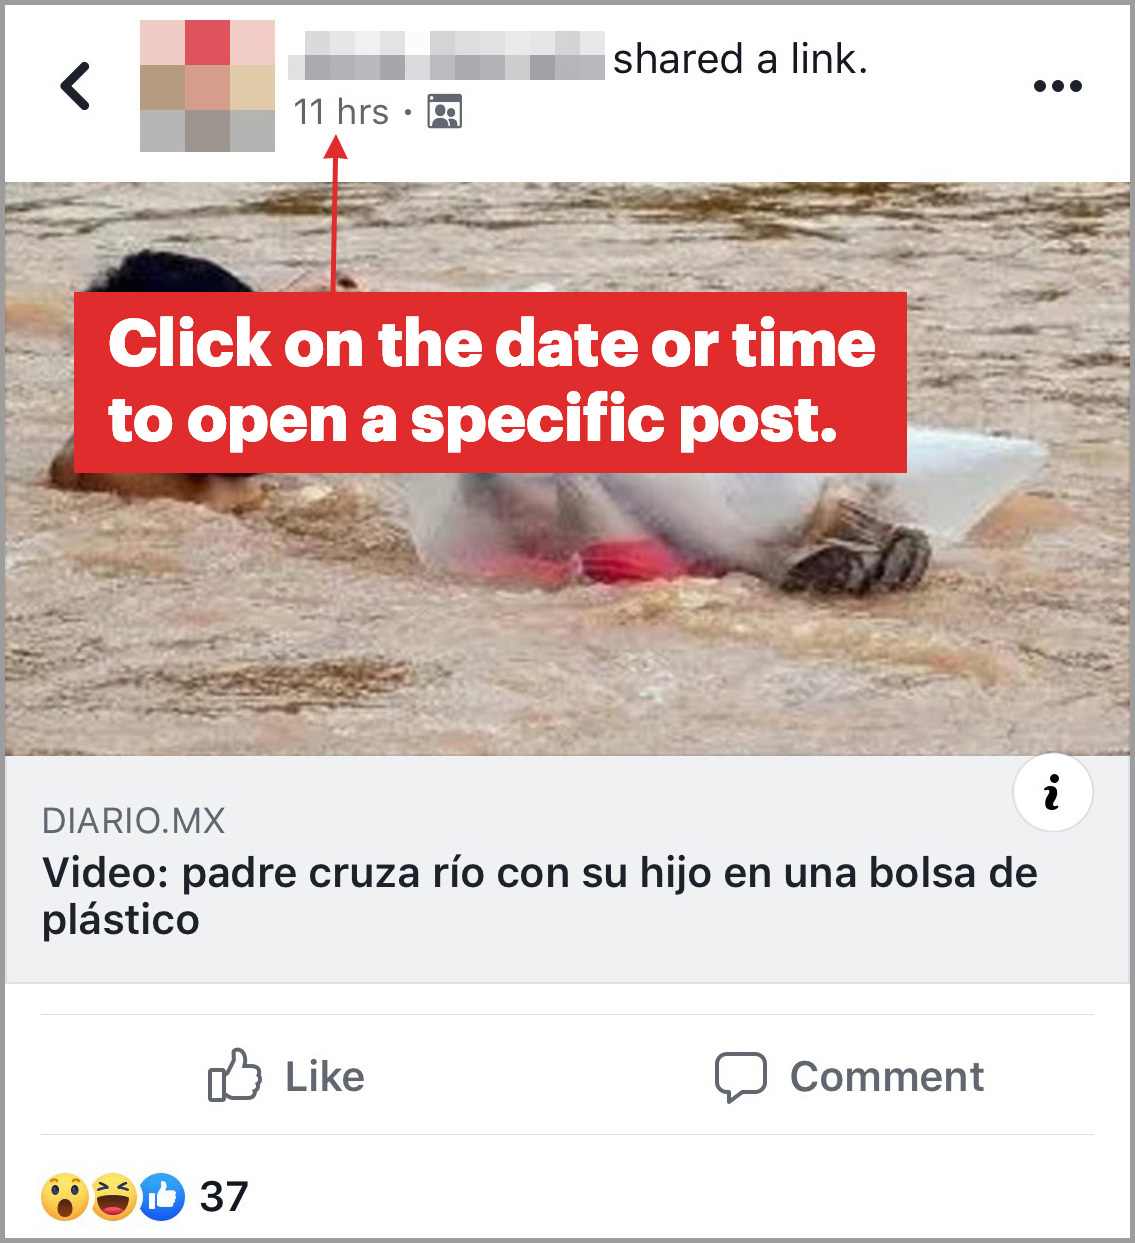
Task: Click the wow reaction emoji
Action: (65, 1197)
